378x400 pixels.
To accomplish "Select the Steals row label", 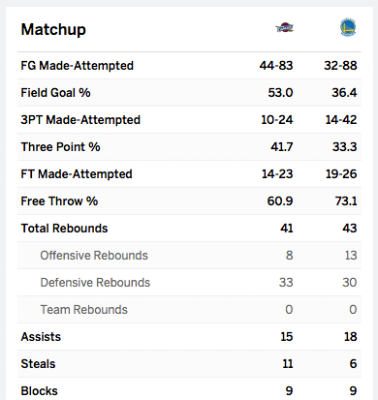I will [38, 364].
